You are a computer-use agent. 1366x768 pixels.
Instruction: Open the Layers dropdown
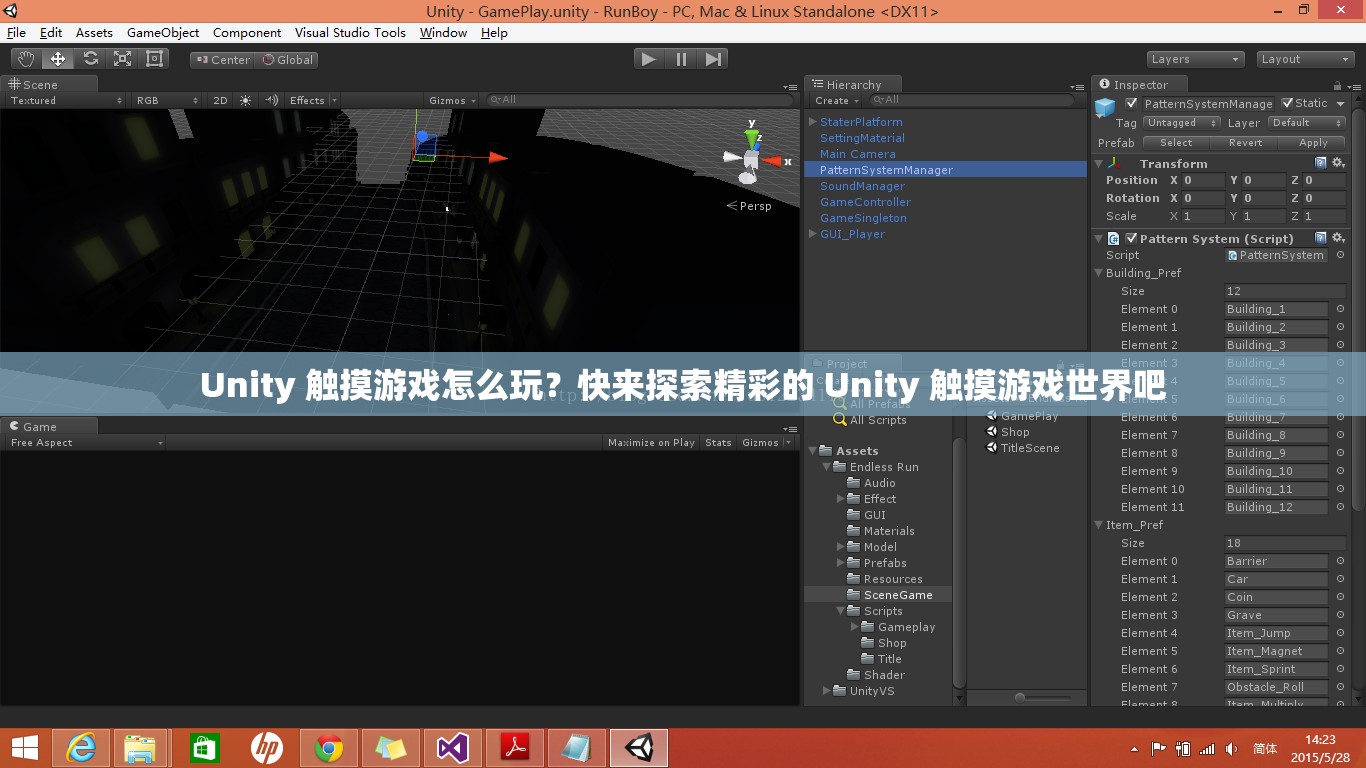pyautogui.click(x=1195, y=59)
